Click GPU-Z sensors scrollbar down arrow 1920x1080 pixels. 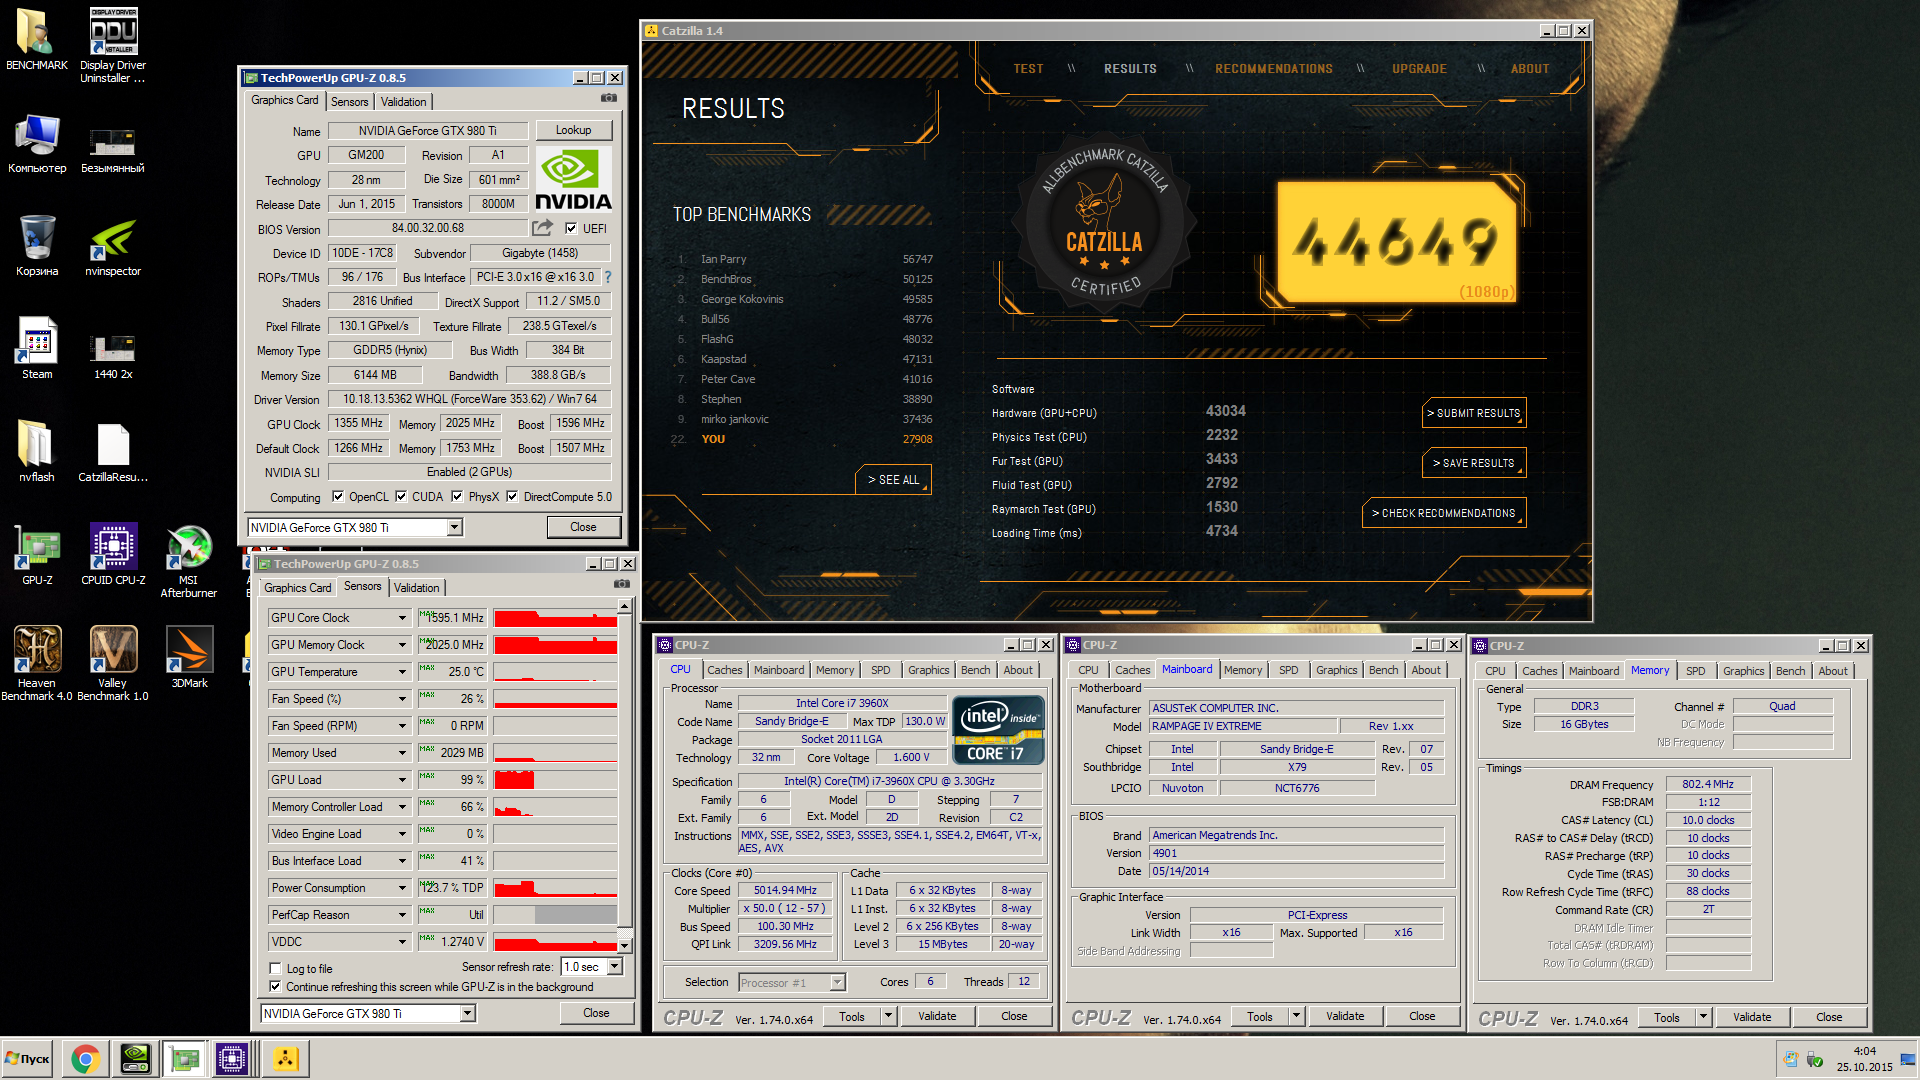pyautogui.click(x=624, y=944)
